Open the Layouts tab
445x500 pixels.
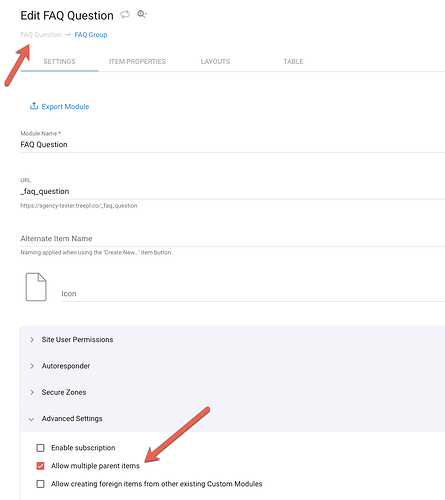(215, 62)
